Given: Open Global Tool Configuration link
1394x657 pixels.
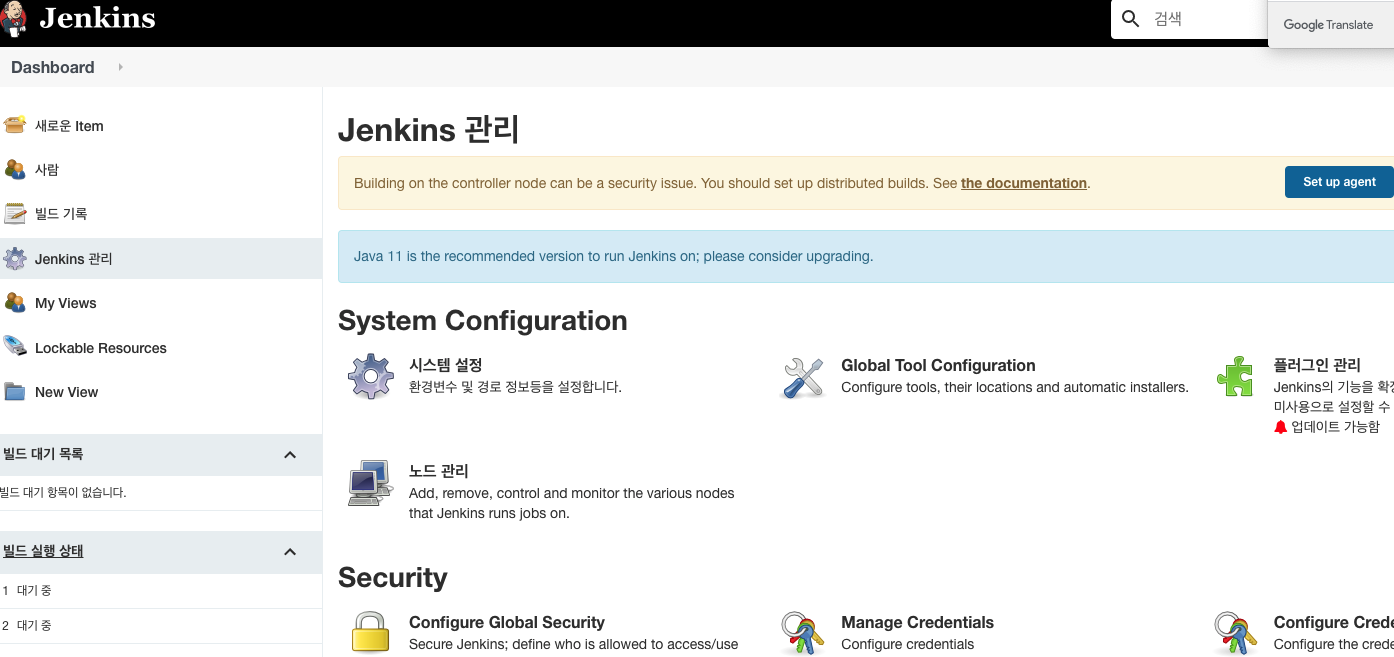Looking at the screenshot, I should coord(938,365).
